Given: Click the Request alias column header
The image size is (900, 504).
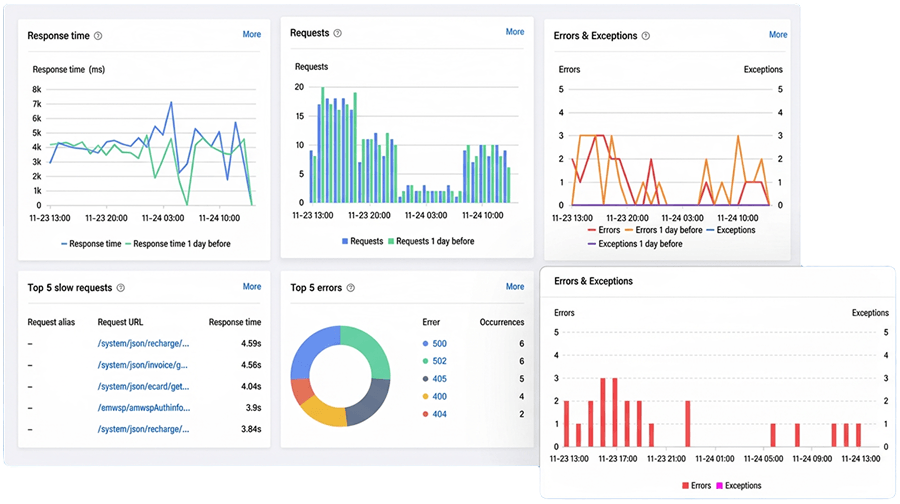Looking at the screenshot, I should pyautogui.click(x=51, y=322).
